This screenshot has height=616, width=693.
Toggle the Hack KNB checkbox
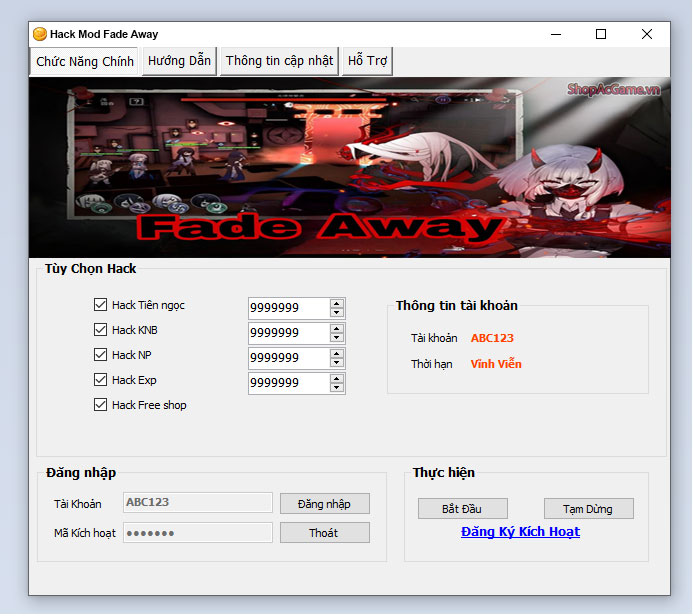click(100, 330)
